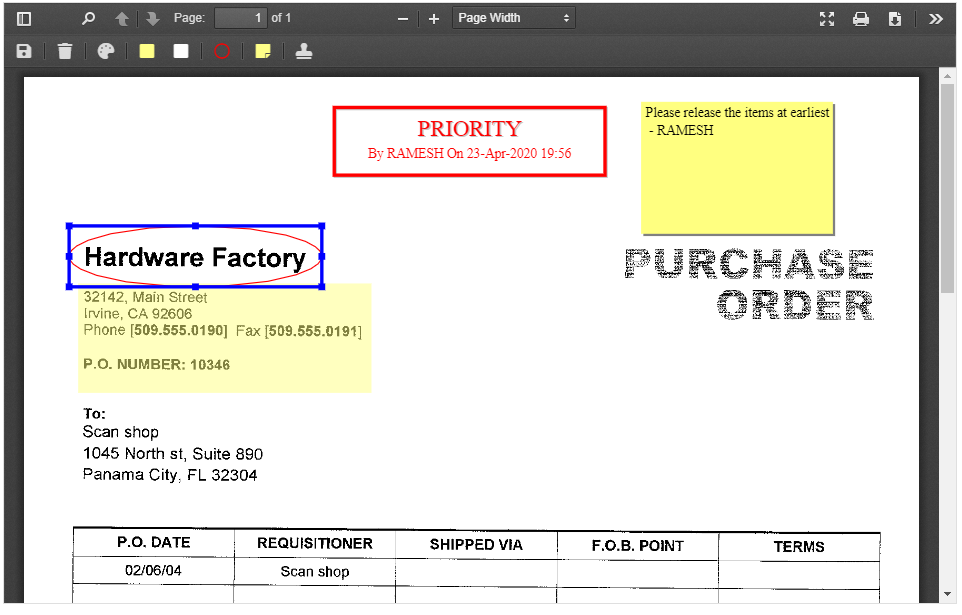Print the purchase order document
The image size is (962, 615).
tap(860, 18)
